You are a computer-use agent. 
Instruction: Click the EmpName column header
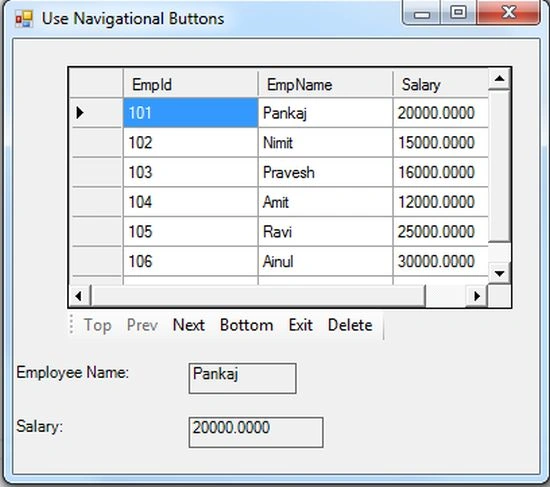326,84
